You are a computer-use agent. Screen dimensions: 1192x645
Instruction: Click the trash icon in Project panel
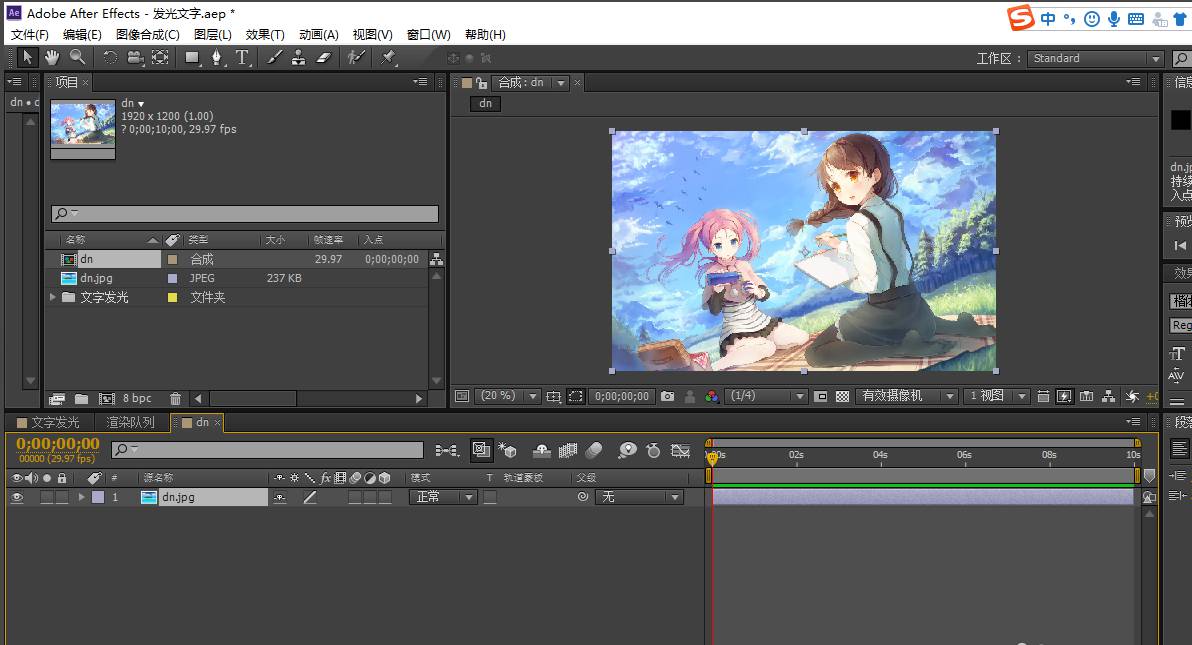click(x=176, y=399)
